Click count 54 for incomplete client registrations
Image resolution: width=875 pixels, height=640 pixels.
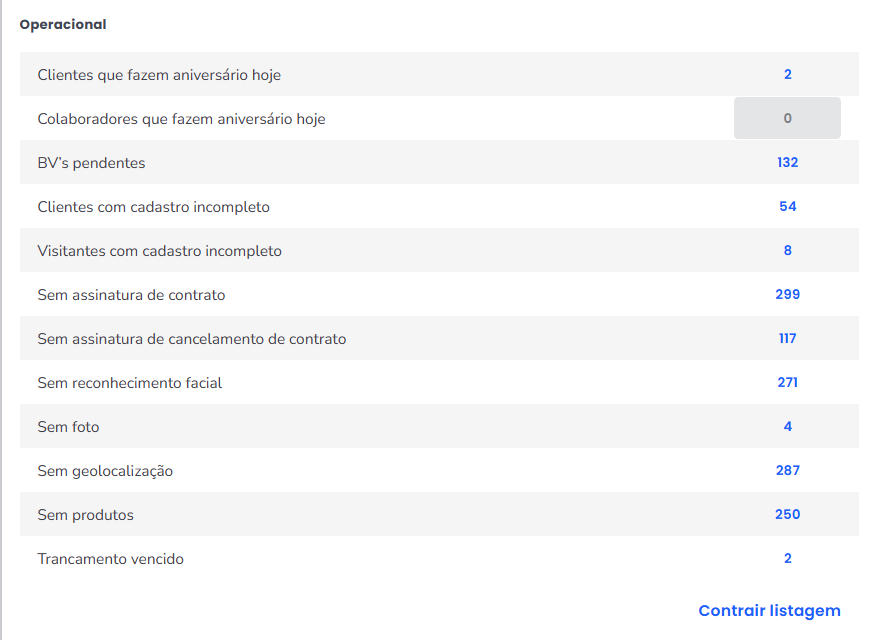788,207
